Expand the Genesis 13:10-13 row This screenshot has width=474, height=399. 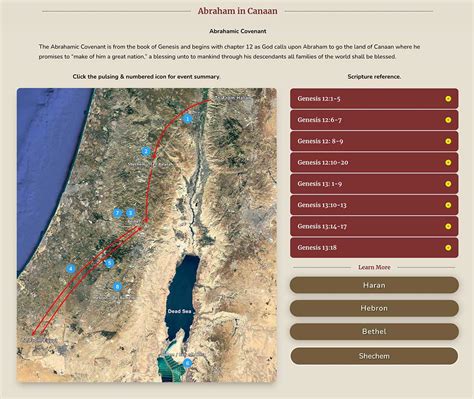[374, 205]
